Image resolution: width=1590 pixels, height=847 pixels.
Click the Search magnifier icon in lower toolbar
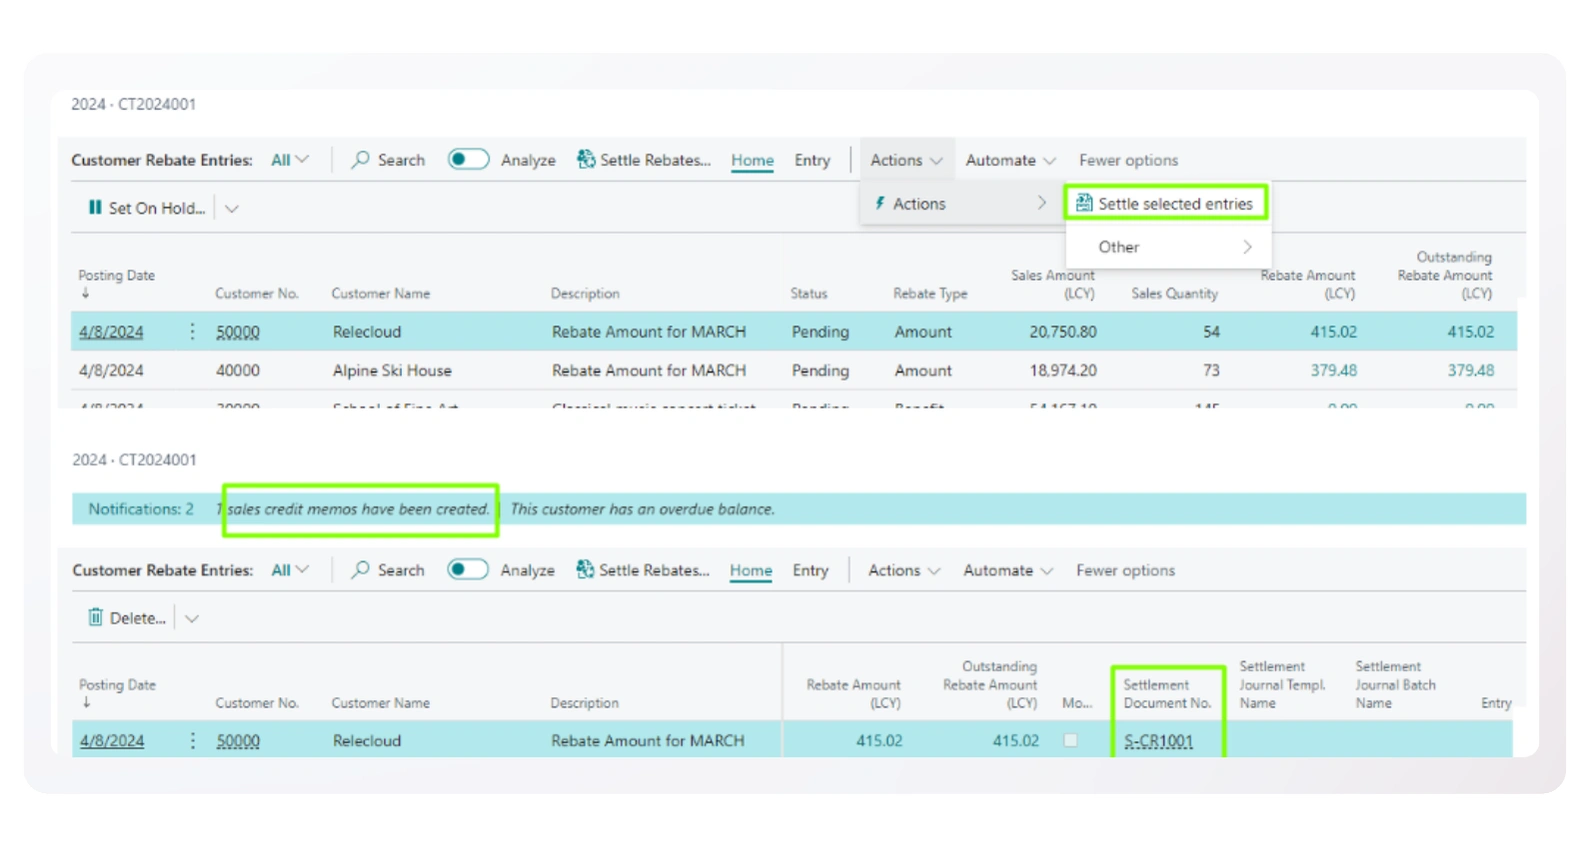(x=361, y=570)
